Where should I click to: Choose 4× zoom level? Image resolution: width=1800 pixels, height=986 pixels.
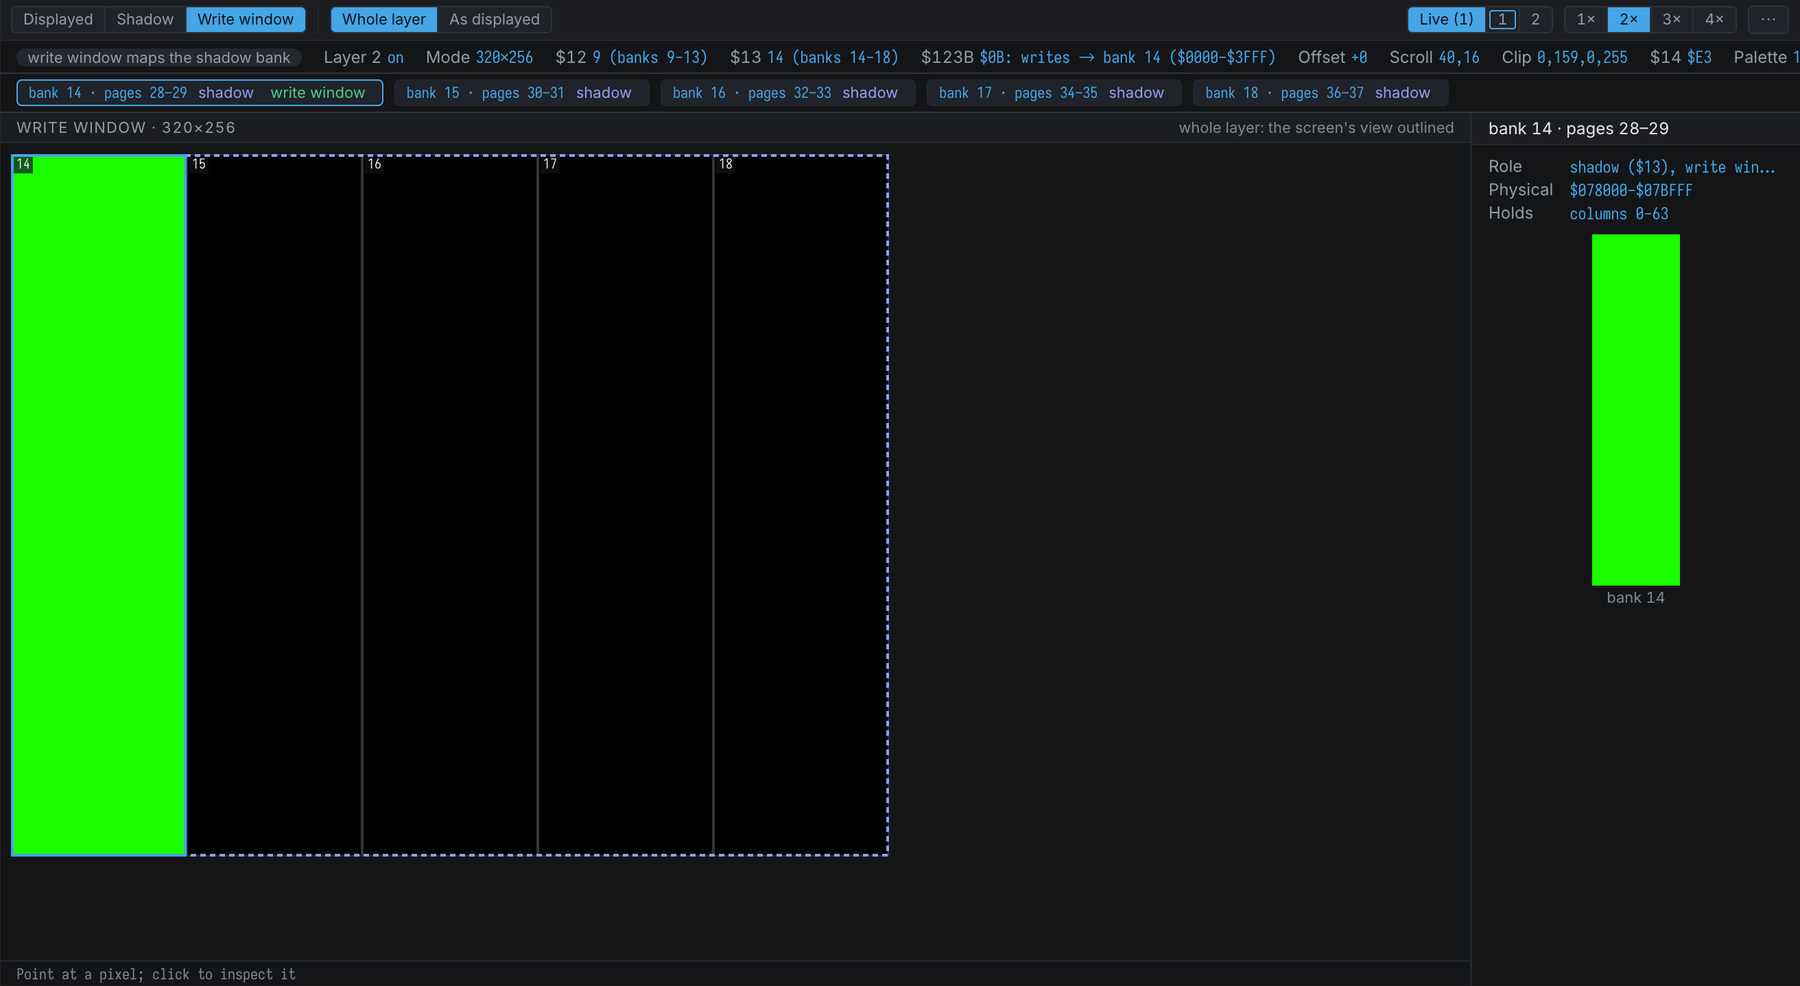pyautogui.click(x=1714, y=19)
